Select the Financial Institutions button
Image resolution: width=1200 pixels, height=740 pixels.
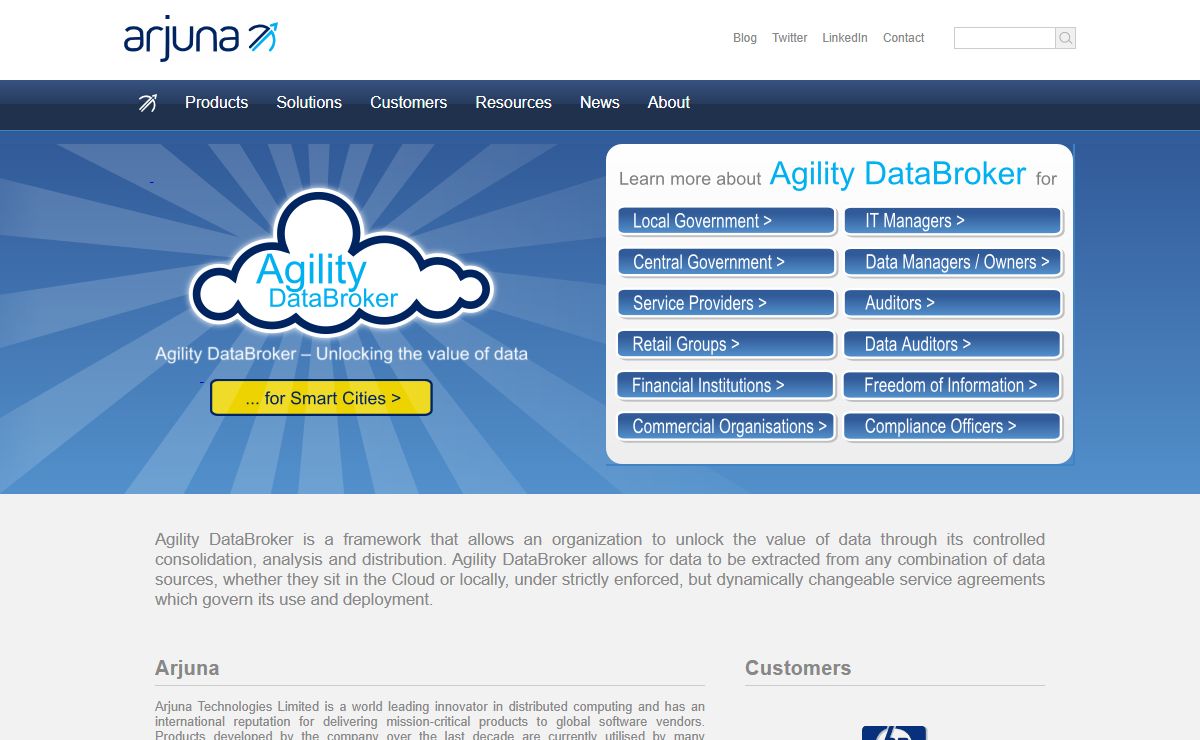726,385
